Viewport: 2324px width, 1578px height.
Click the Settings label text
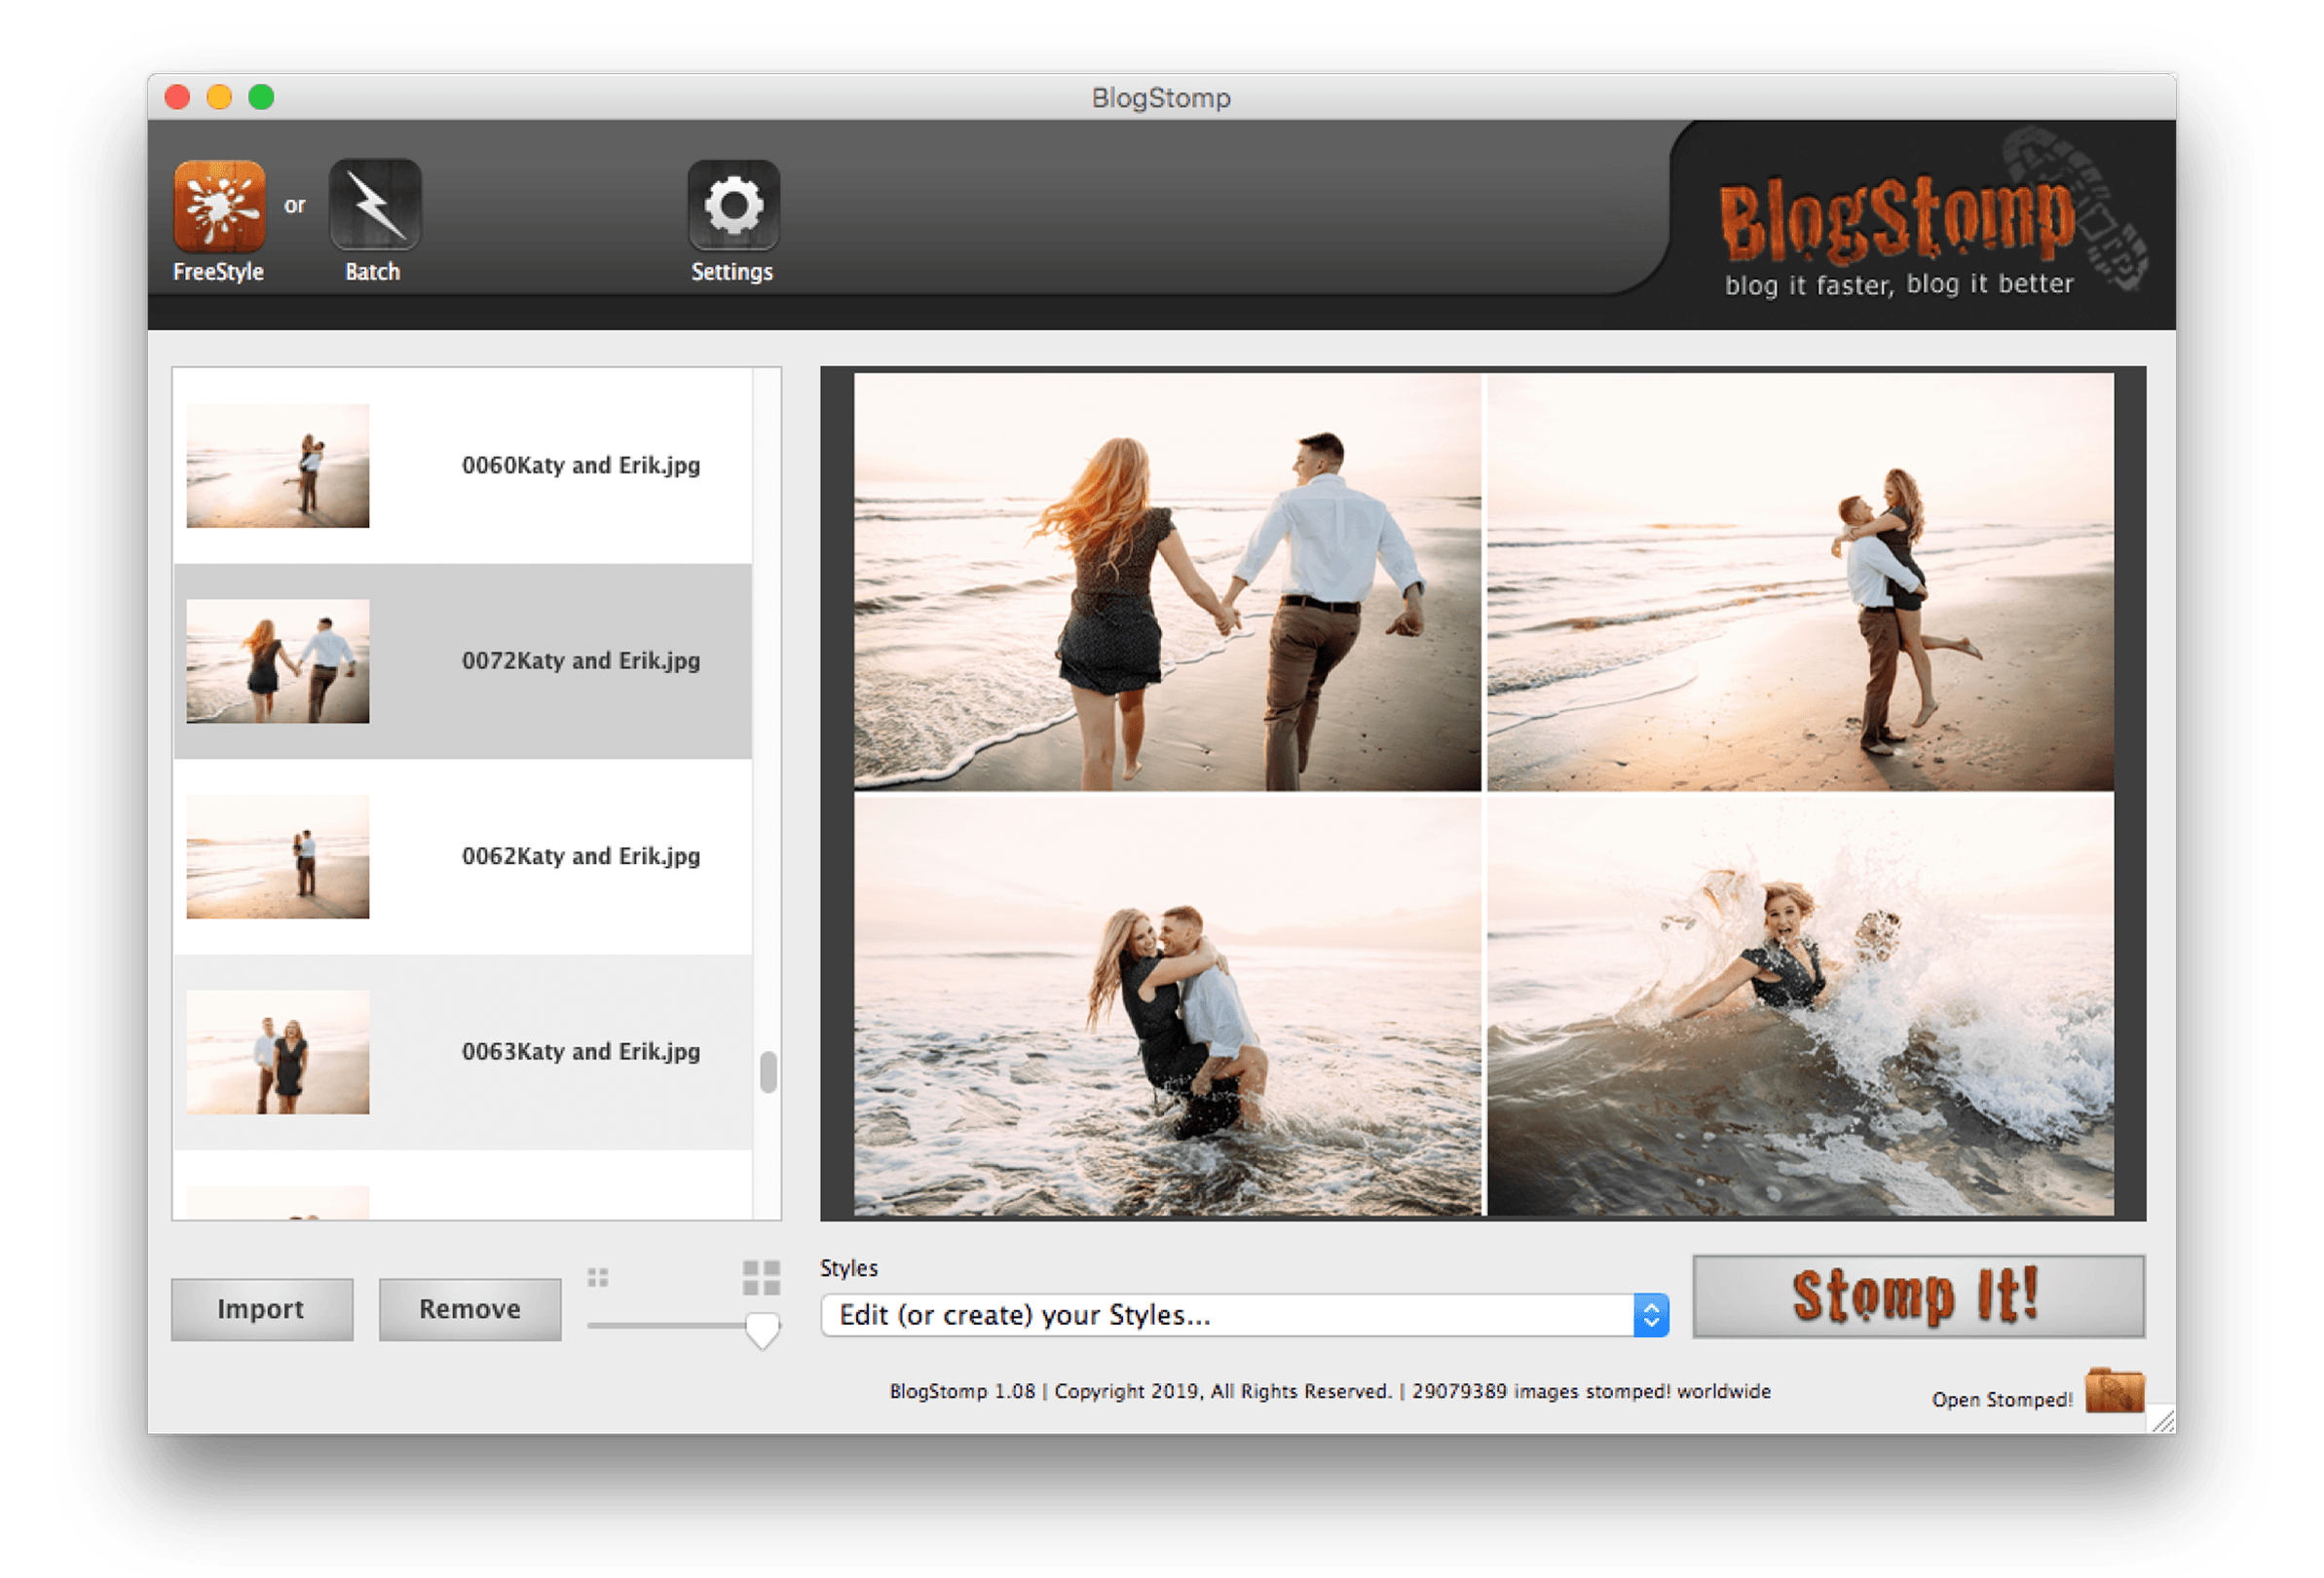click(732, 272)
